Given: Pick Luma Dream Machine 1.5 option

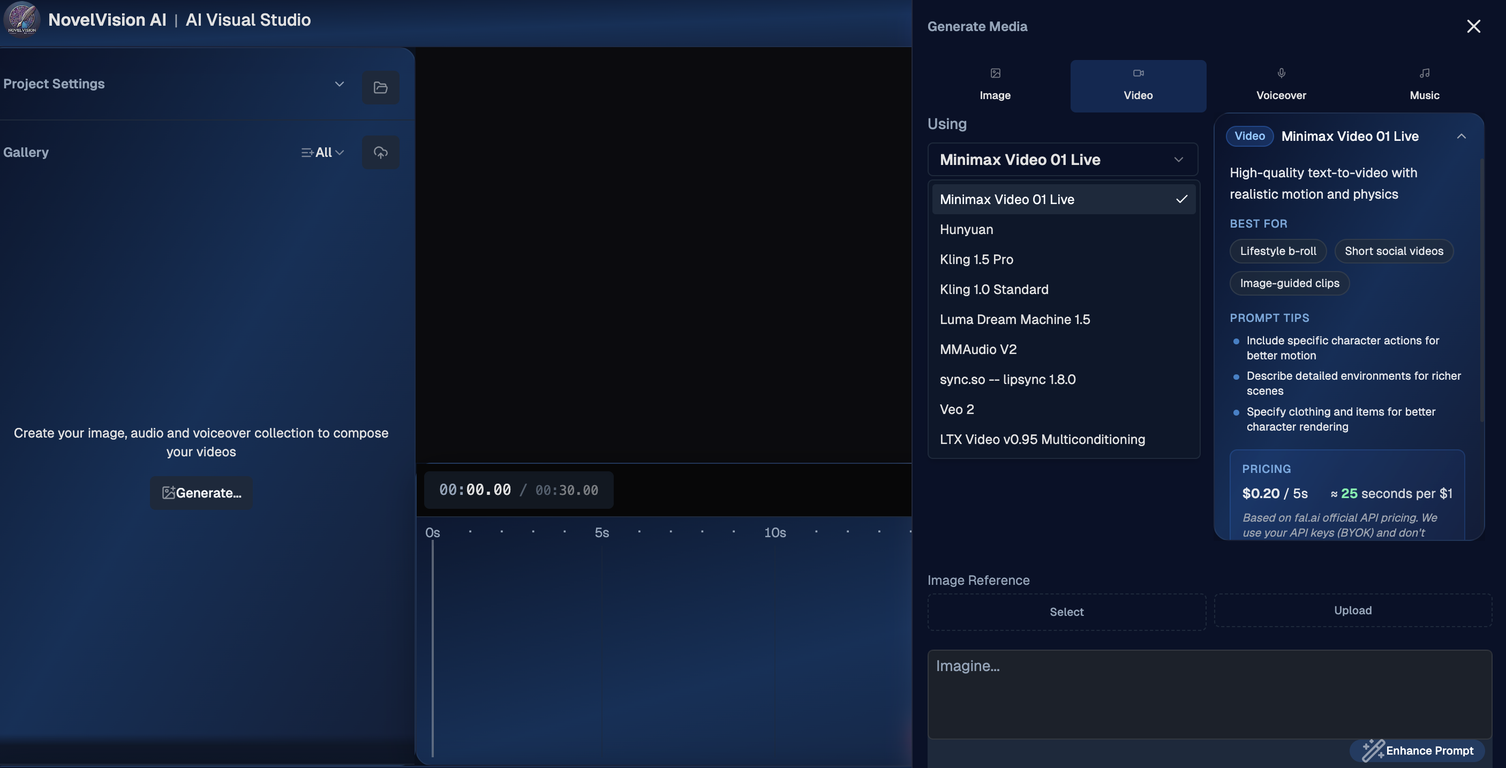Looking at the screenshot, I should click(x=1015, y=319).
